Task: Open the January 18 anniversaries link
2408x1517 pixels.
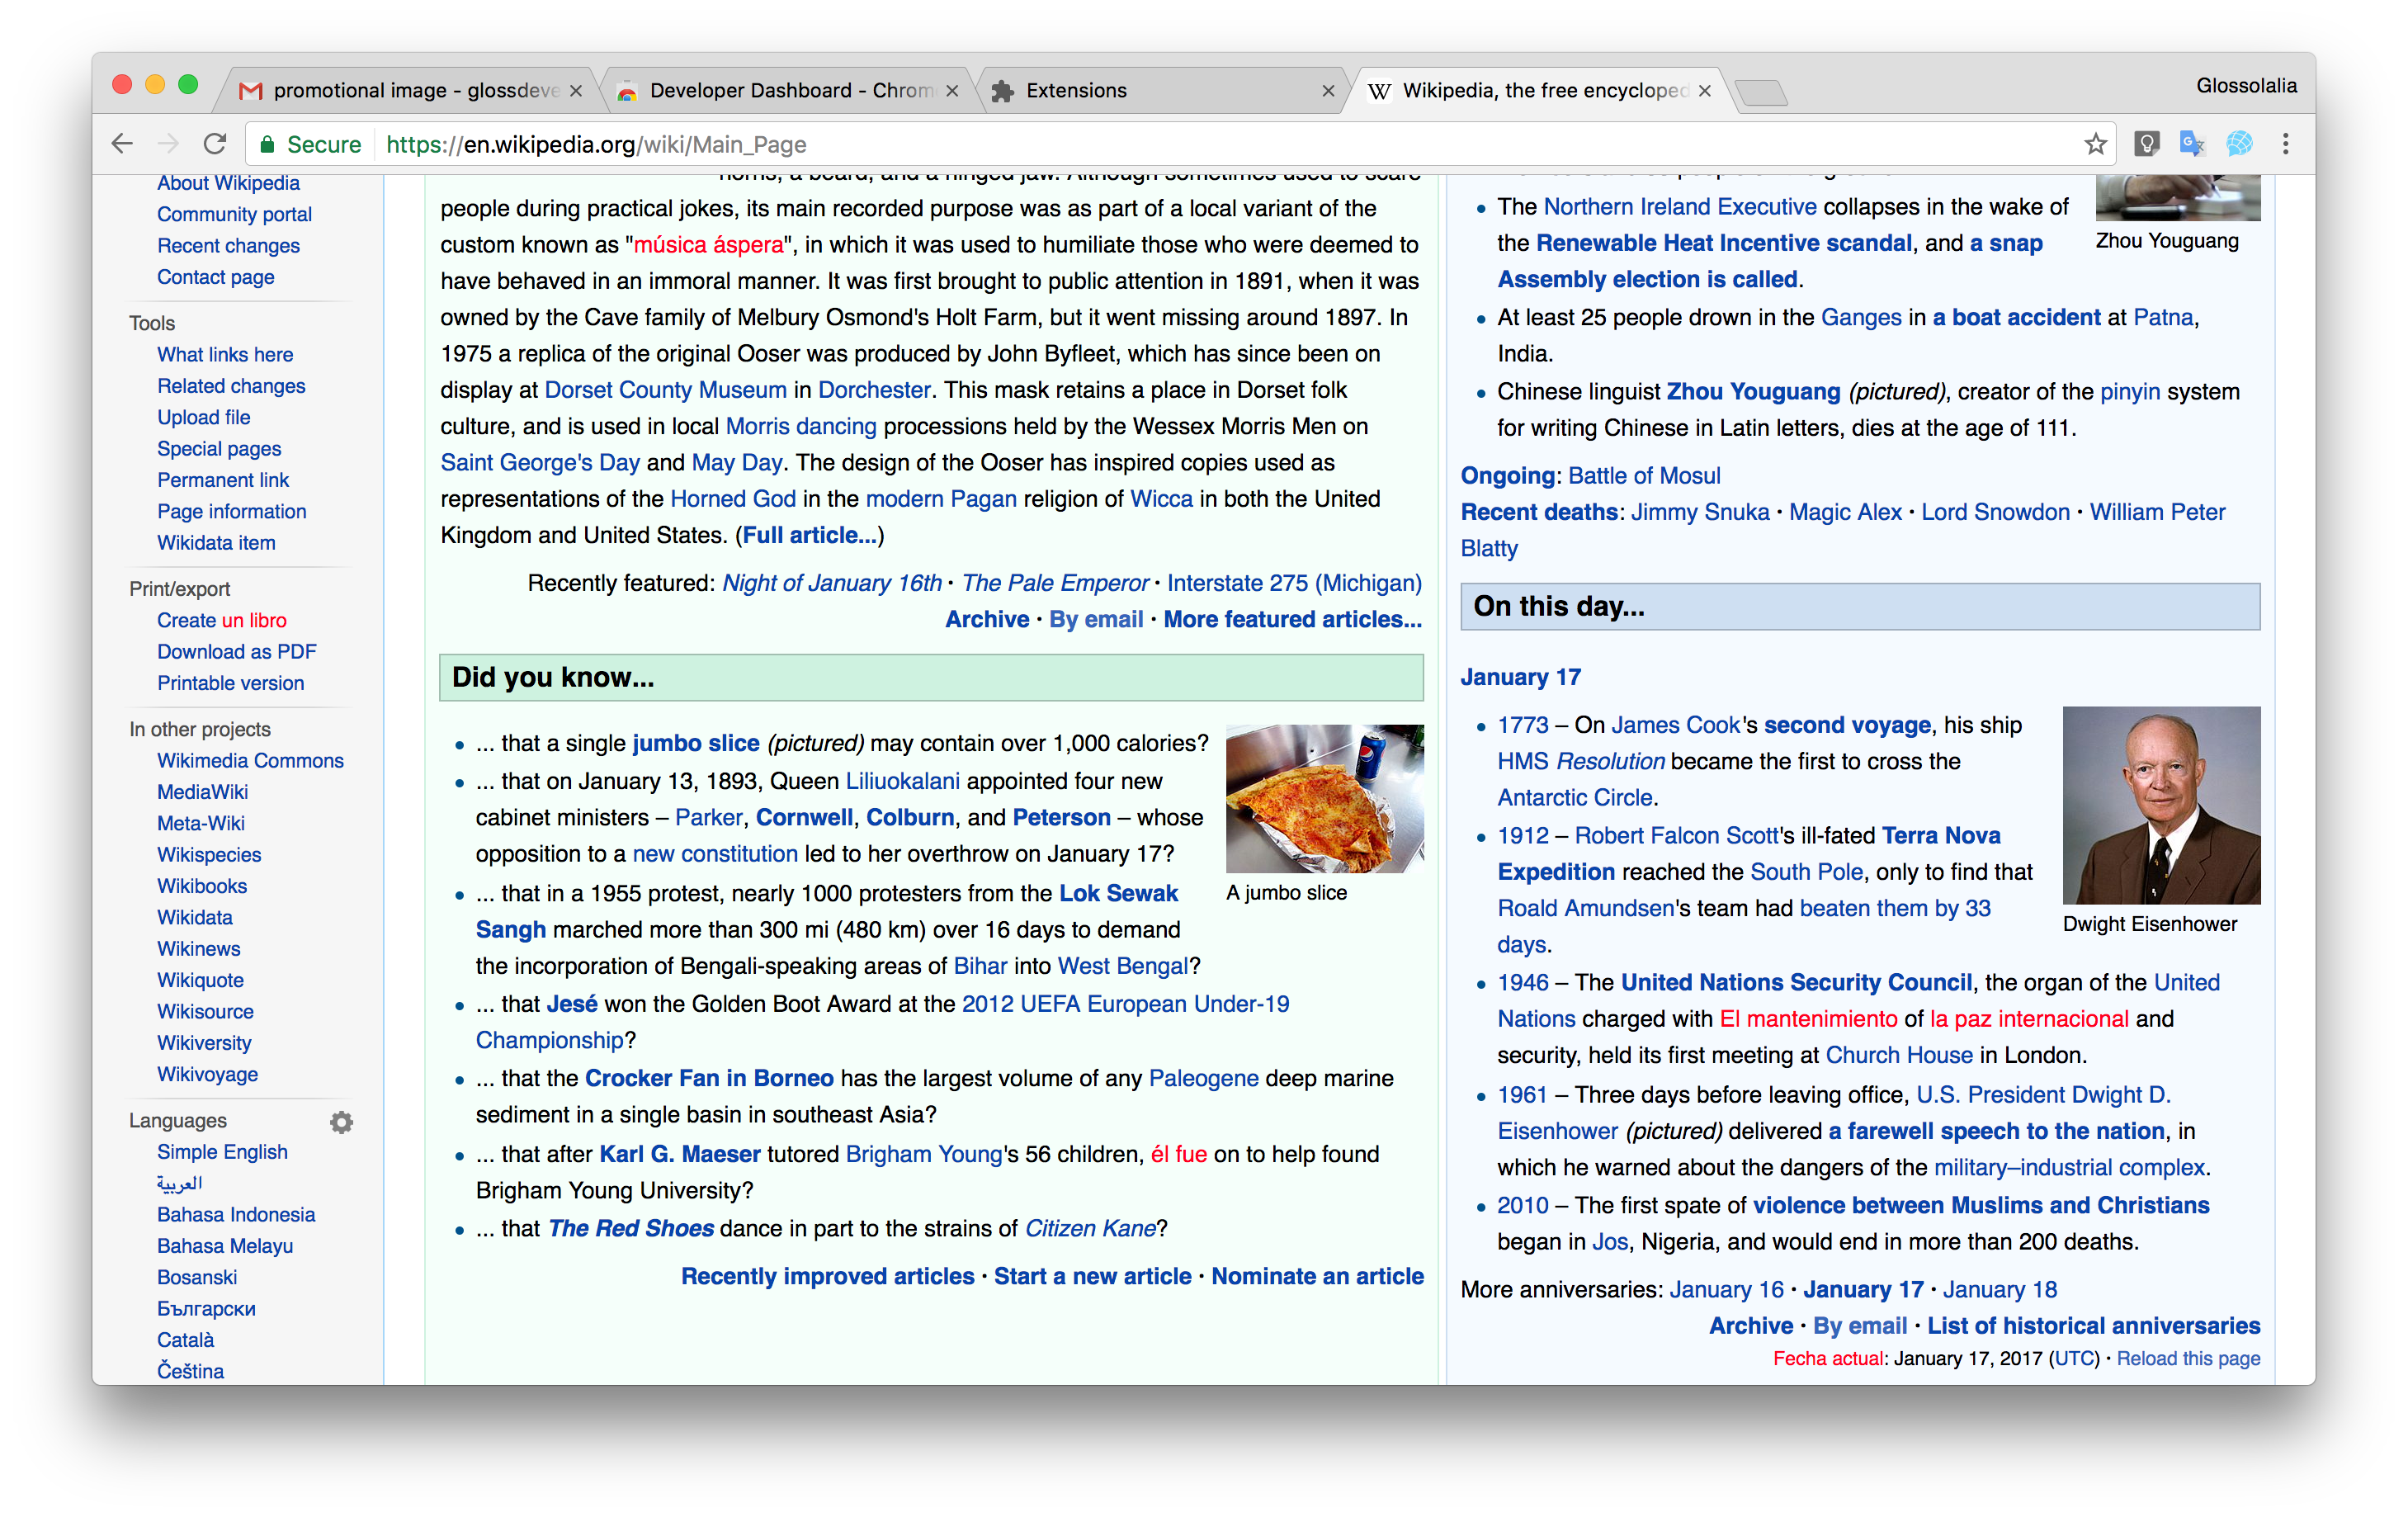Action: pos(2000,1290)
